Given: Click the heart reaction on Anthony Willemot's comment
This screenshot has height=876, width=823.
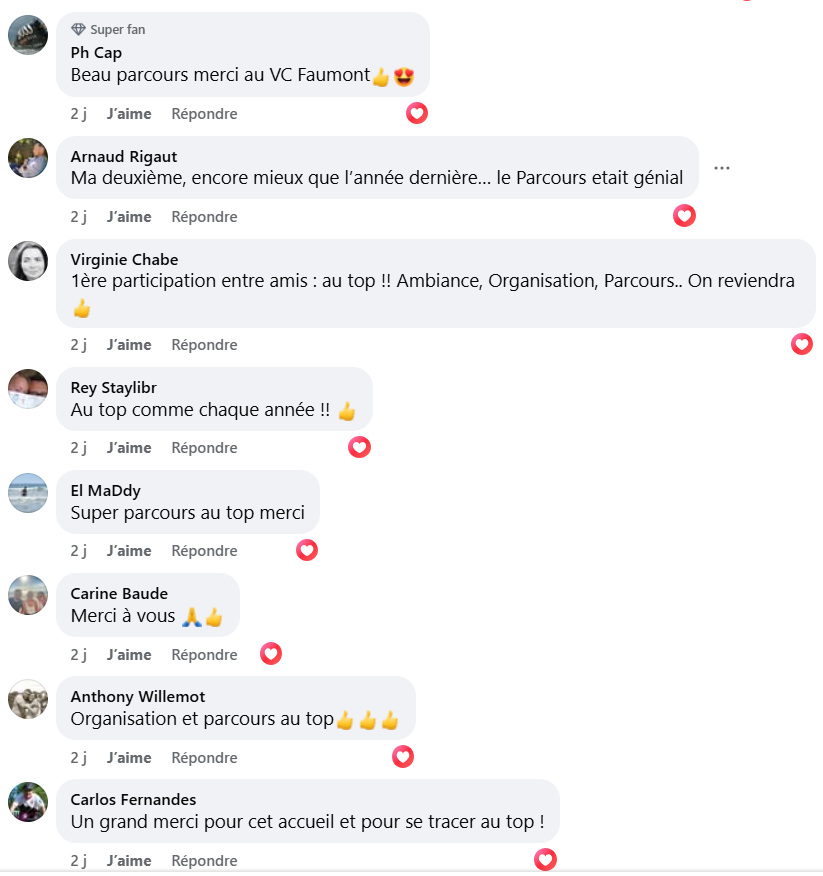Looking at the screenshot, I should click(403, 757).
